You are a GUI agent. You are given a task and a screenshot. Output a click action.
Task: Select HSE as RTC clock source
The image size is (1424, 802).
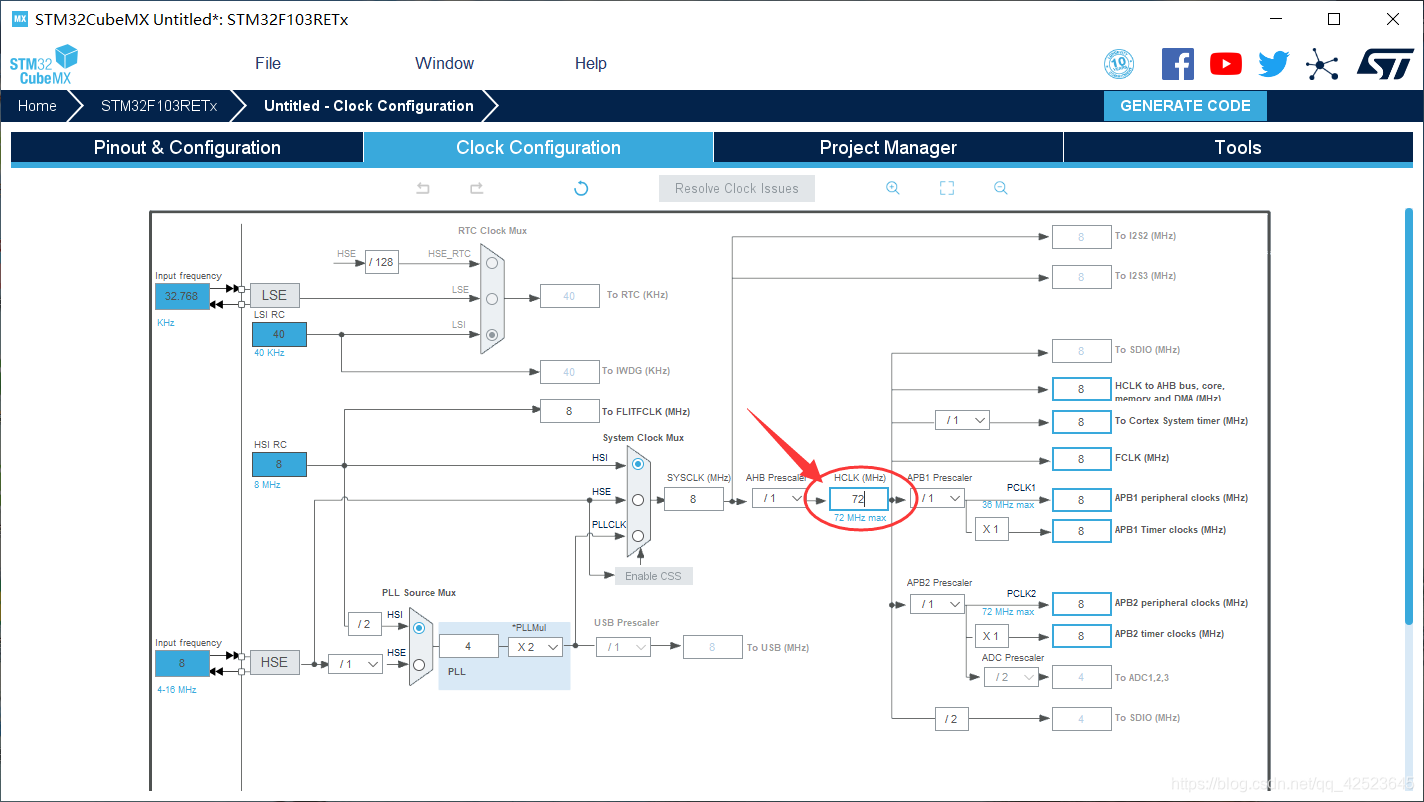(492, 262)
